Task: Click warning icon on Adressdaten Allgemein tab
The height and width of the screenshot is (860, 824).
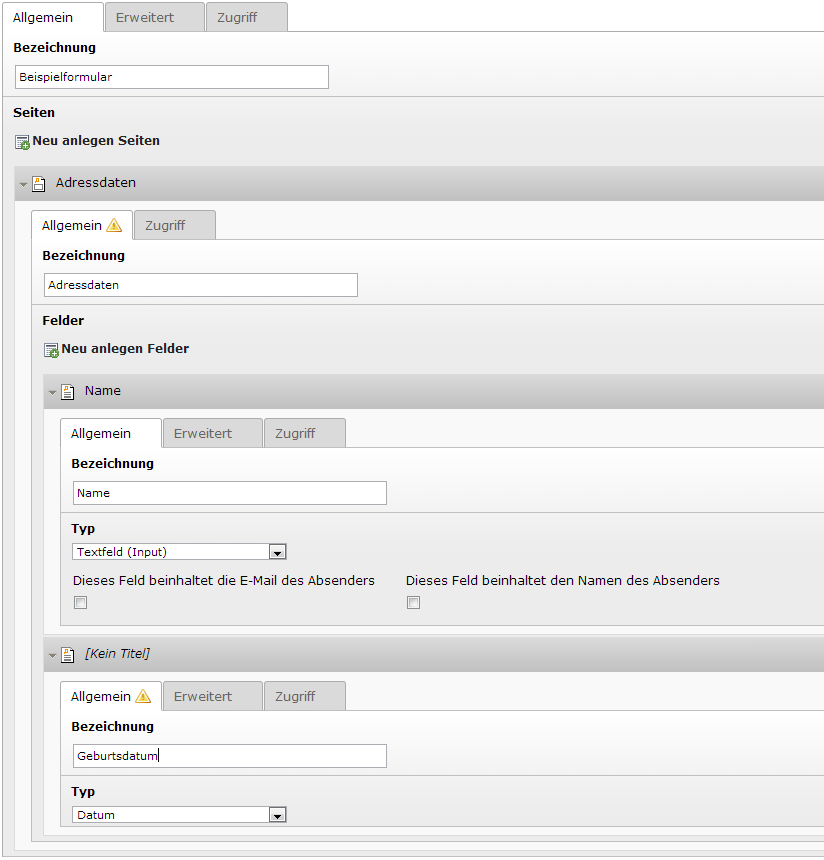Action: tap(114, 226)
